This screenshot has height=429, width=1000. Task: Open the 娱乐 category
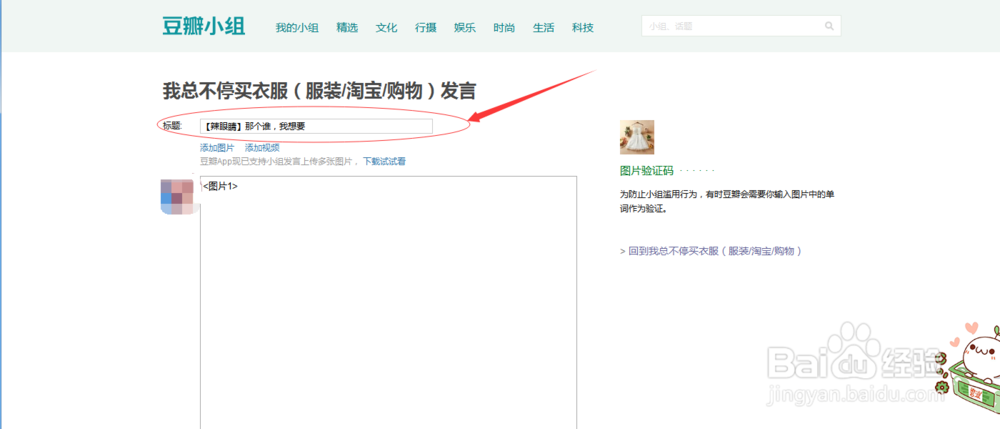coord(465,28)
